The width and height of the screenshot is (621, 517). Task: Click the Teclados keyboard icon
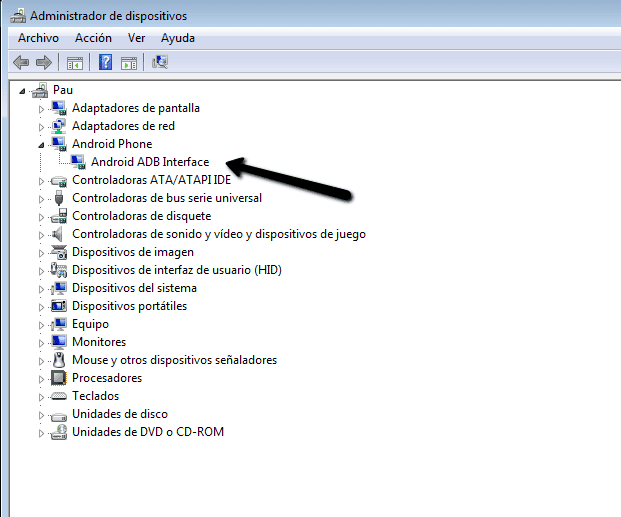[x=59, y=396]
